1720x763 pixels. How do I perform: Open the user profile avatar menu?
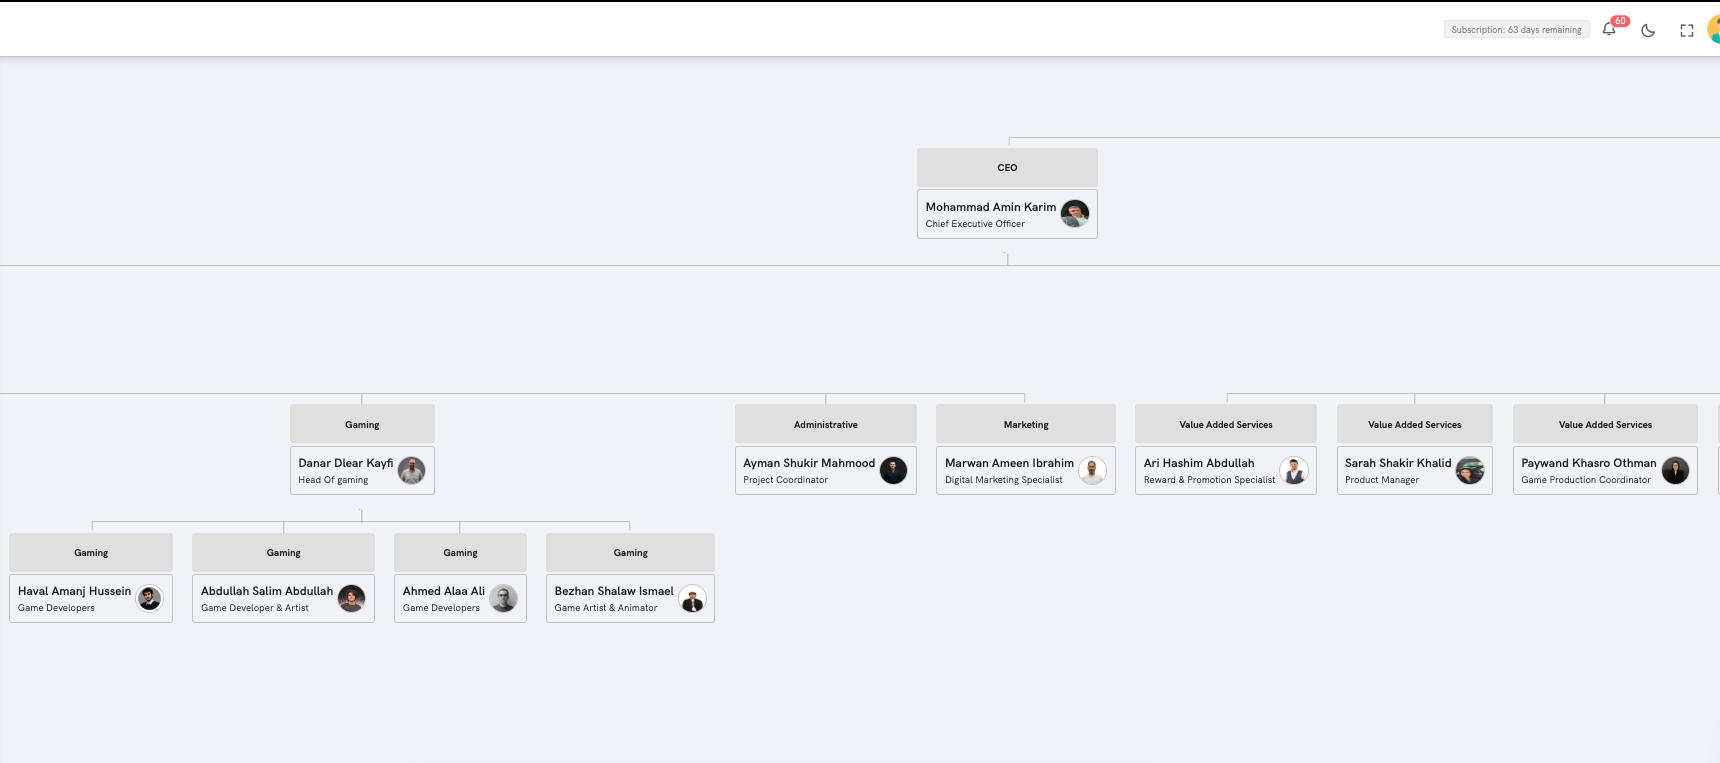(x=1714, y=30)
